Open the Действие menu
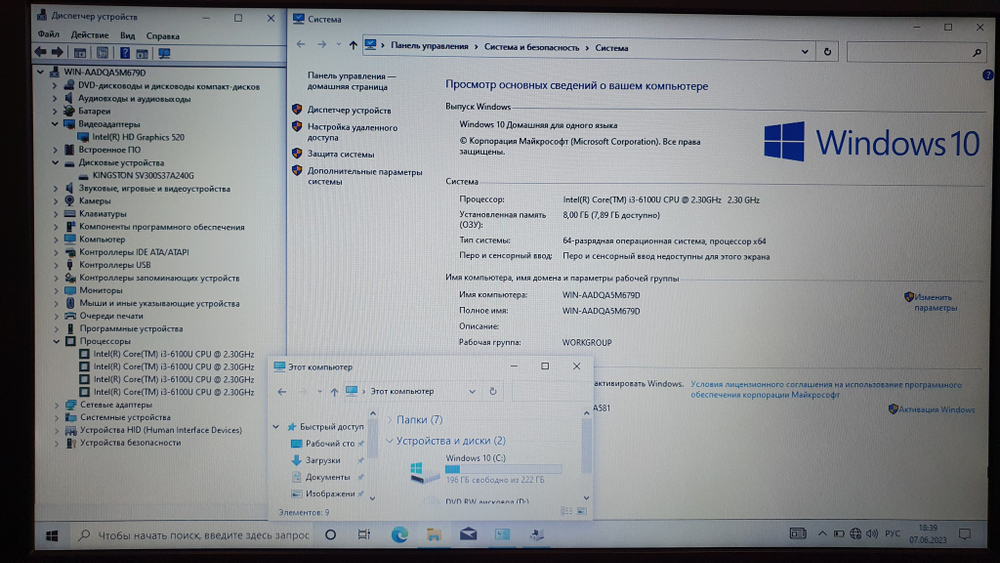1000x563 pixels. pyautogui.click(x=89, y=35)
